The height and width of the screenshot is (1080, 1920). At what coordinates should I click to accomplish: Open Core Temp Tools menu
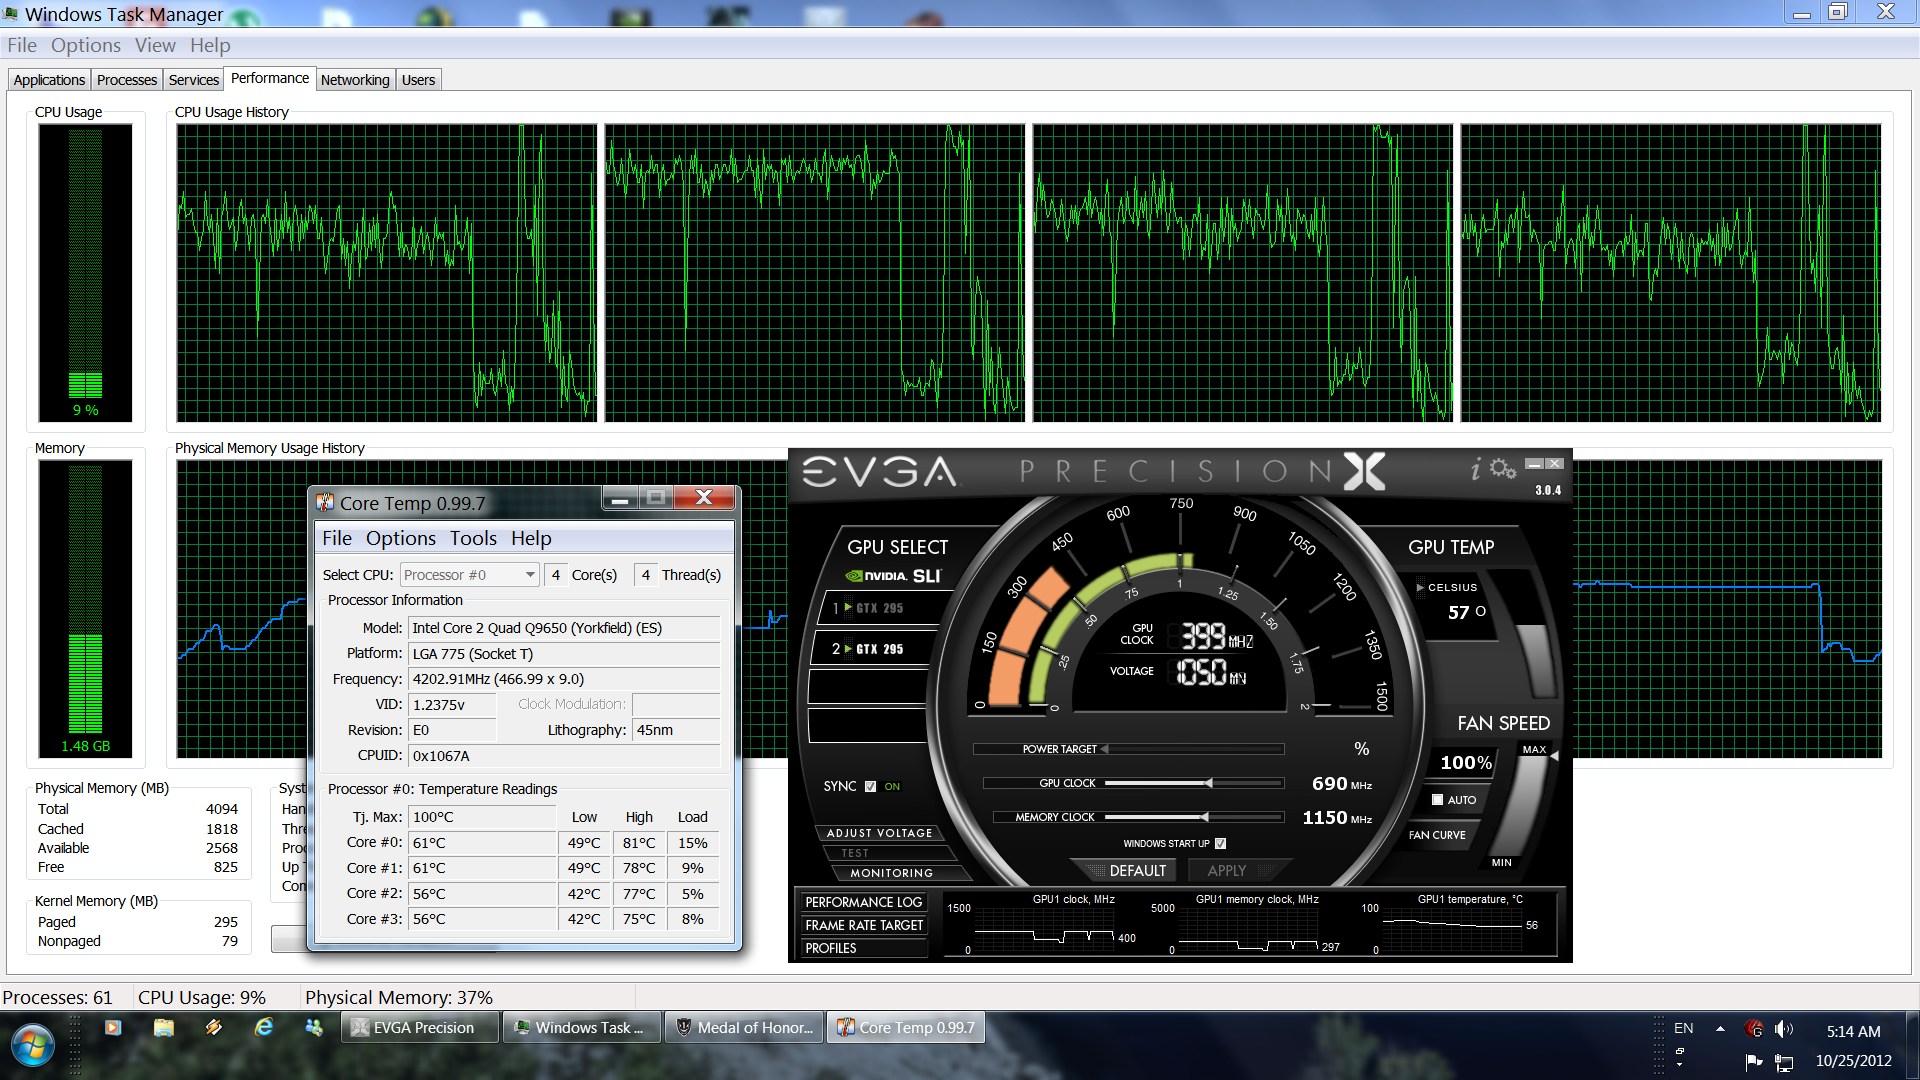[x=473, y=538]
